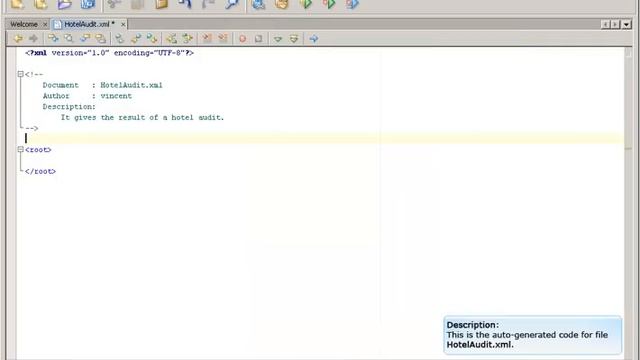Image resolution: width=640 pixels, height=360 pixels.
Task: Run XSL Transformation blue arrow icon
Action: (313, 39)
